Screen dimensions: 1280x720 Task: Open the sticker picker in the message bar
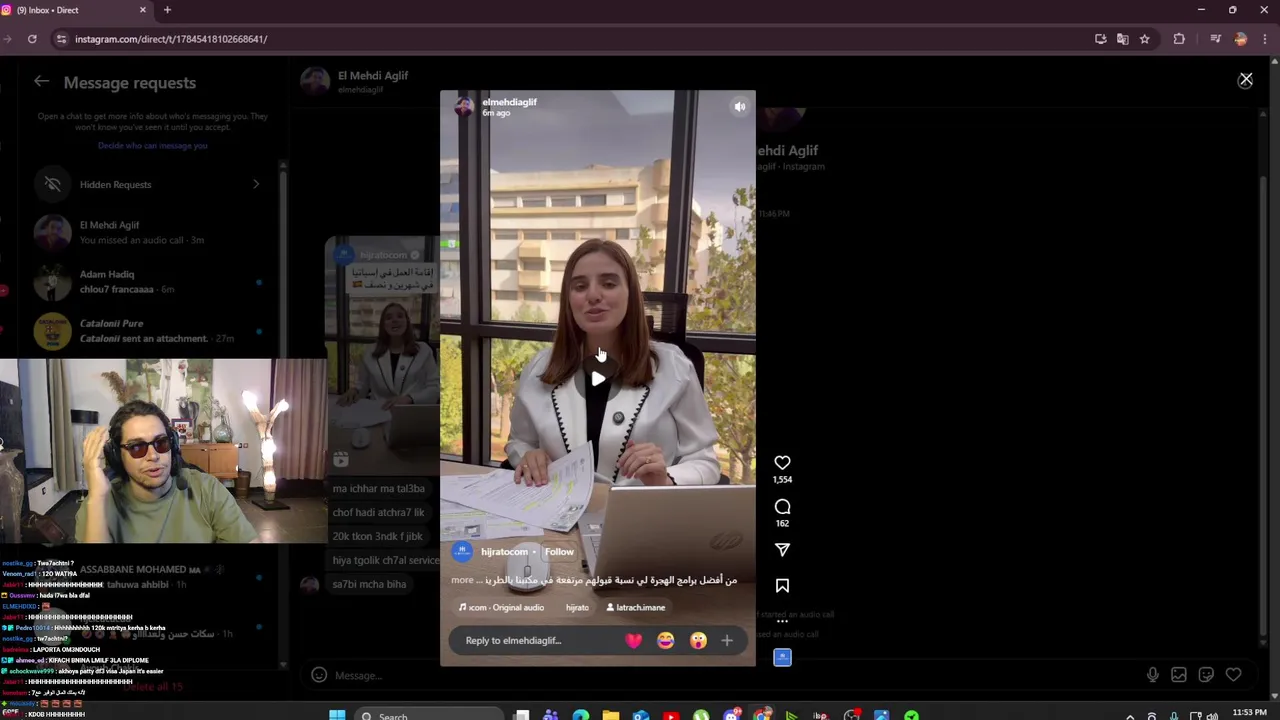tap(1206, 675)
